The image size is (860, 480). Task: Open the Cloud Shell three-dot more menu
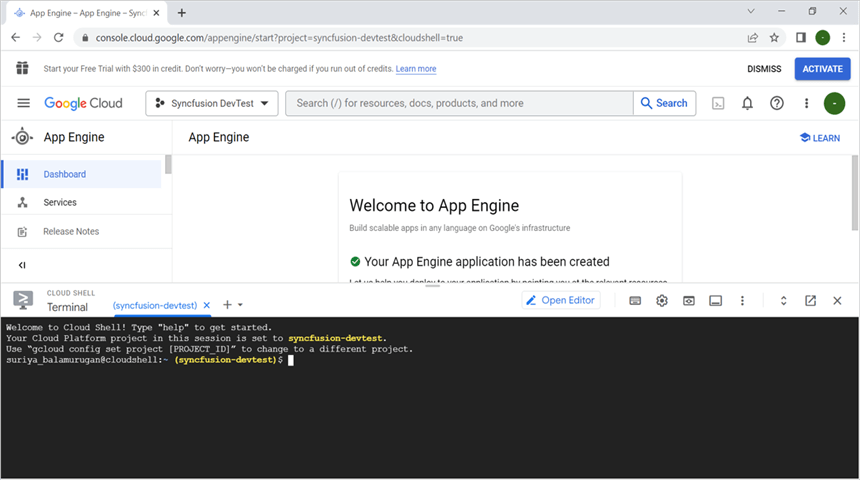(x=742, y=301)
